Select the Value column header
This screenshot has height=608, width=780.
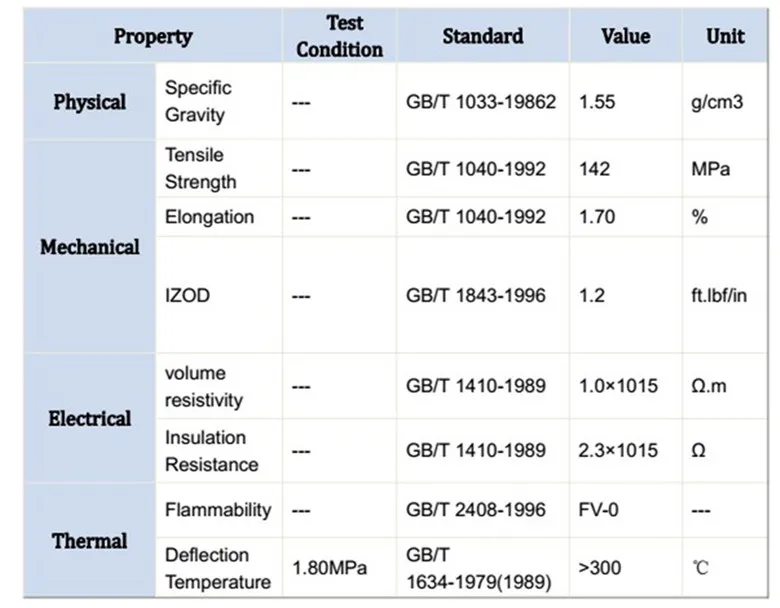[x=625, y=37]
